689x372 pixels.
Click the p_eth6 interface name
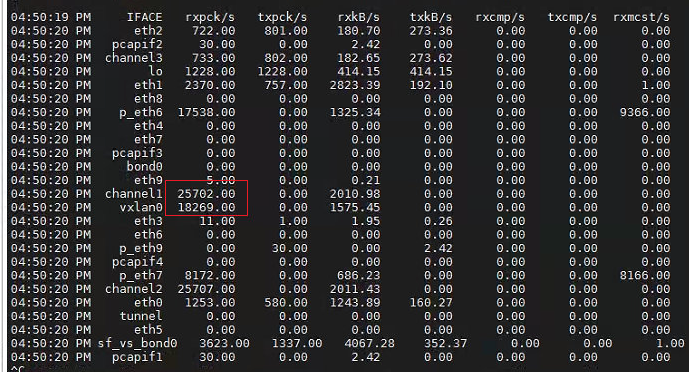click(x=141, y=112)
